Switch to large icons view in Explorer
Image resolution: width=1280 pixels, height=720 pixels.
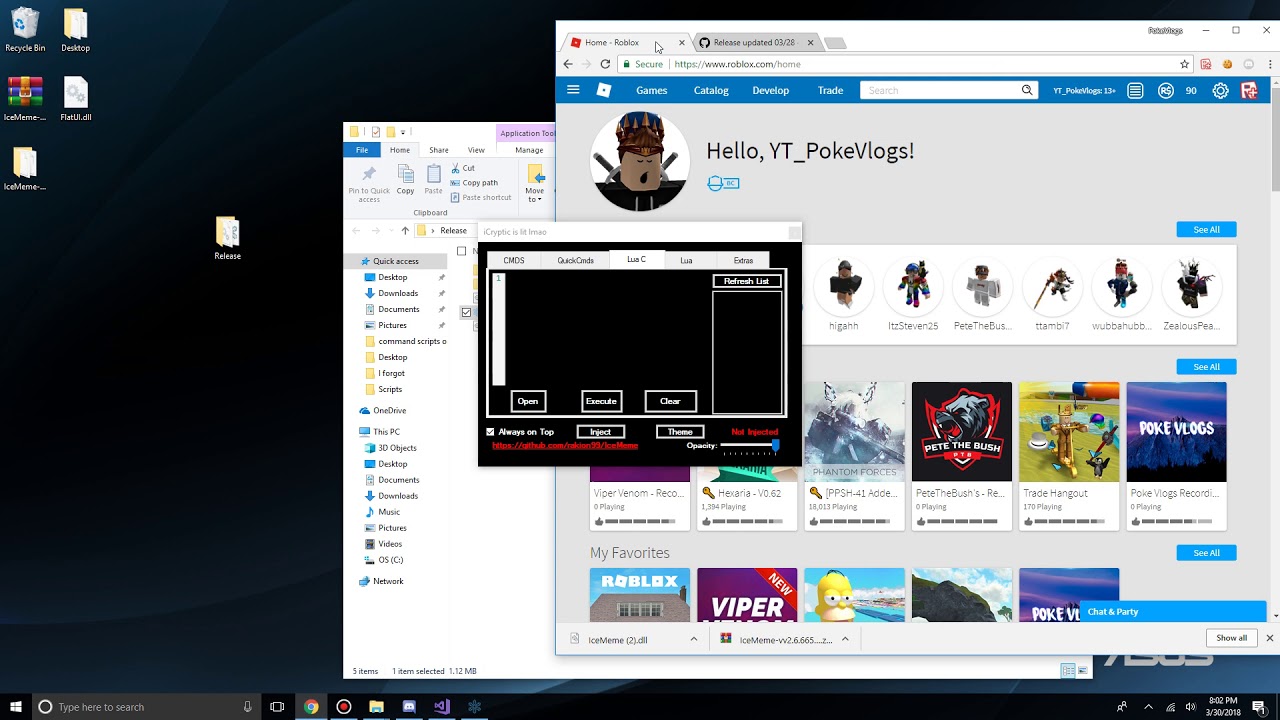coord(1083,671)
